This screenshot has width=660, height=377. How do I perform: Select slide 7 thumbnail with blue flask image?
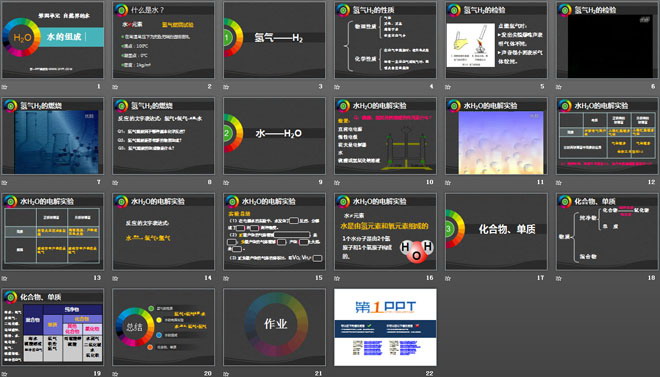pyautogui.click(x=53, y=136)
